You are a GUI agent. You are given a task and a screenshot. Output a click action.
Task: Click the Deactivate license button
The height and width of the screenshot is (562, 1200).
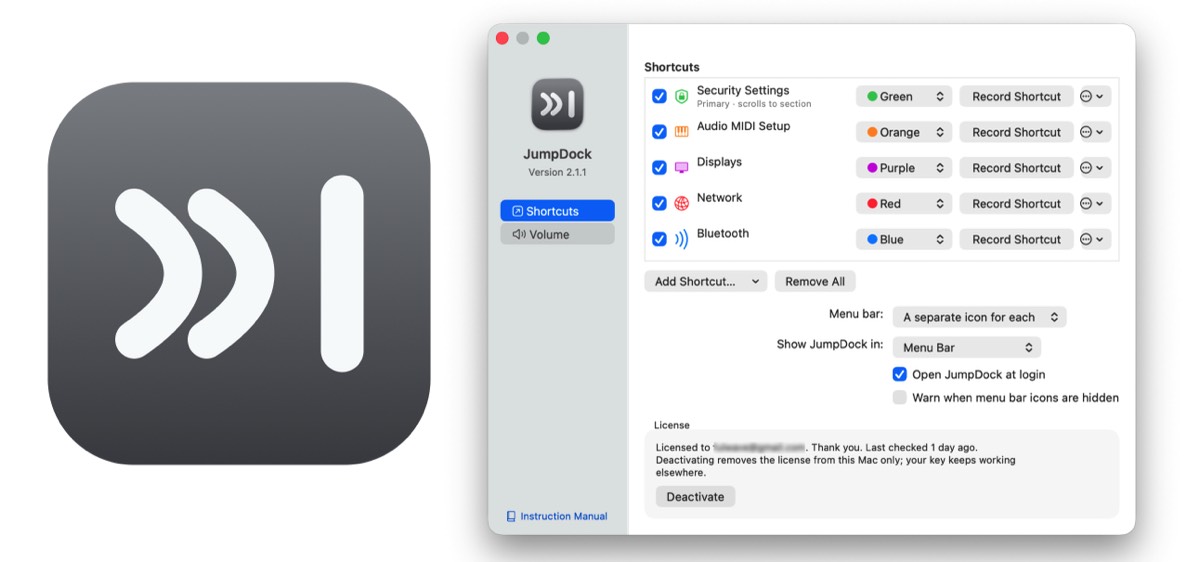[695, 496]
